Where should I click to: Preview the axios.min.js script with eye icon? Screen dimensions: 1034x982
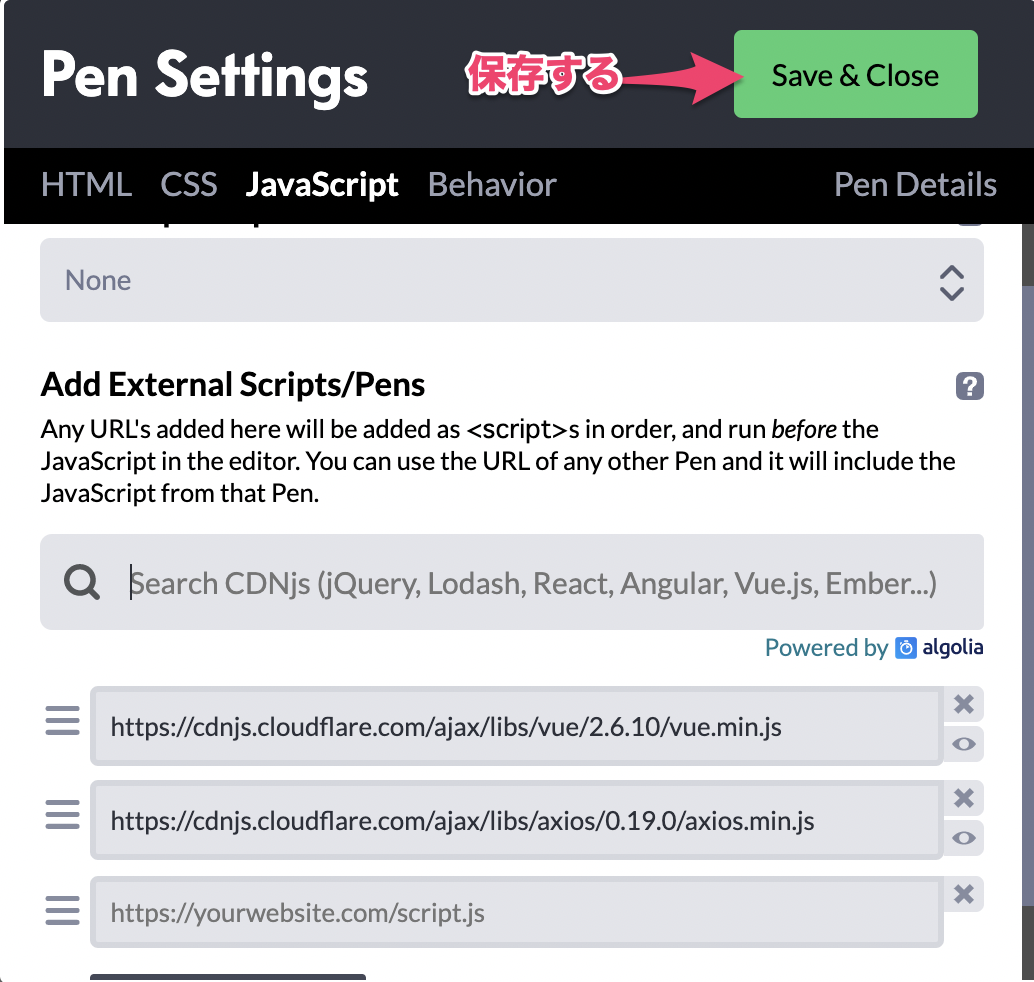(x=964, y=838)
